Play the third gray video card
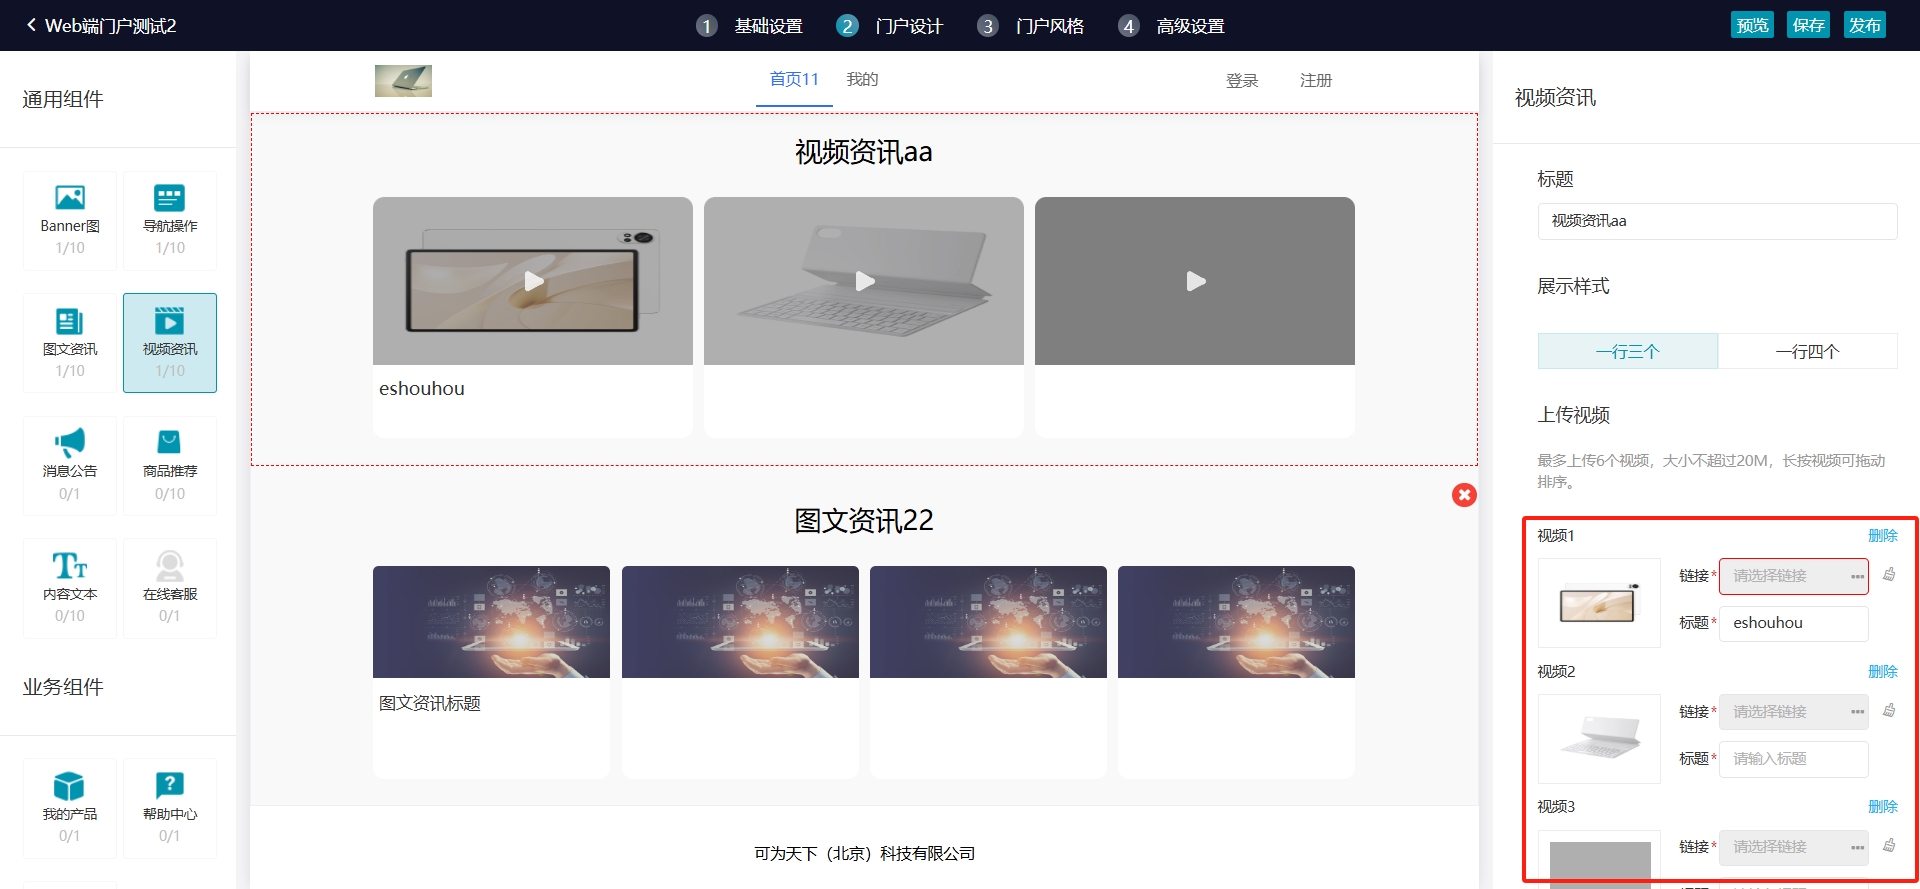The width and height of the screenshot is (1920, 889). [x=1196, y=281]
